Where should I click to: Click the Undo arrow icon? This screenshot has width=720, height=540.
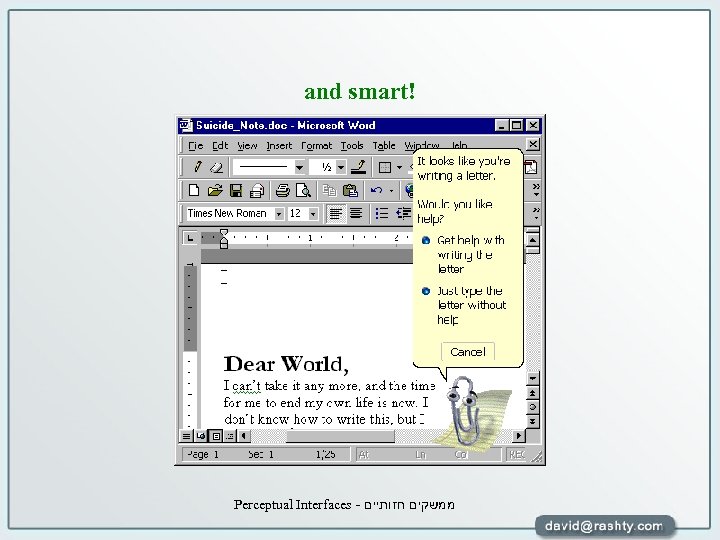tap(376, 191)
